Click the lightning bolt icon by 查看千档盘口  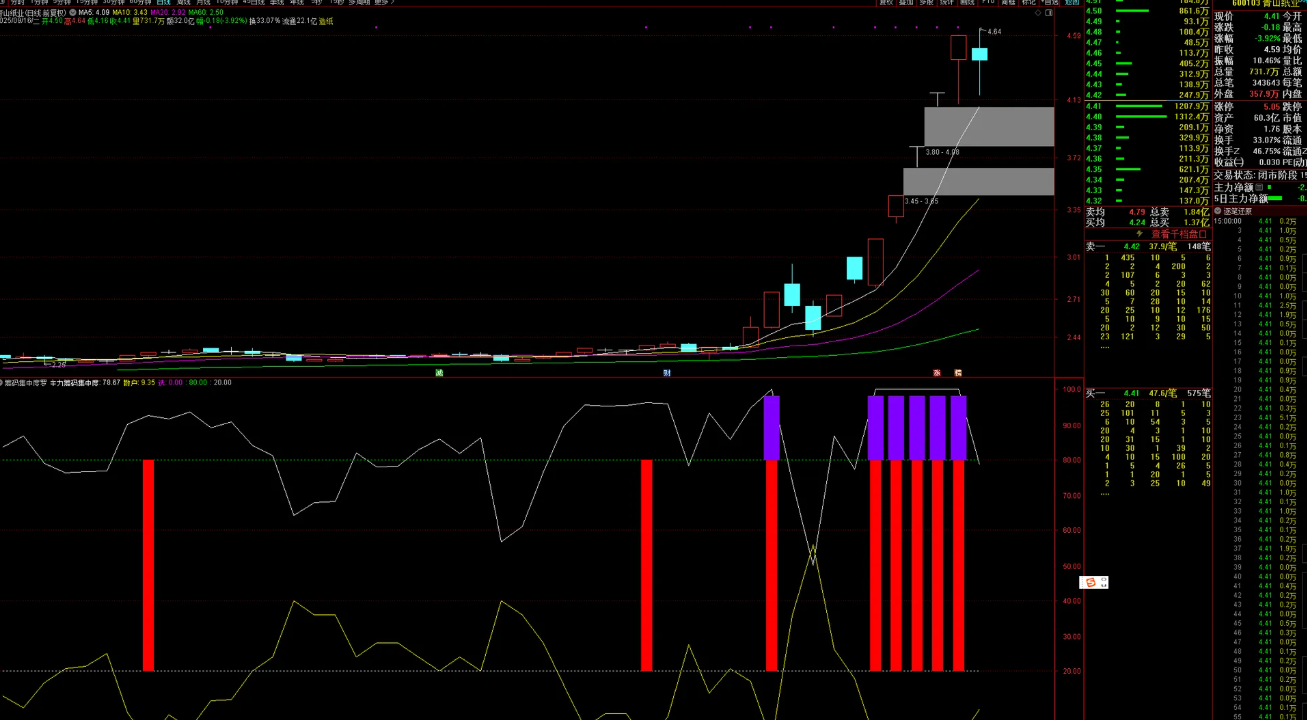[x=1138, y=234]
